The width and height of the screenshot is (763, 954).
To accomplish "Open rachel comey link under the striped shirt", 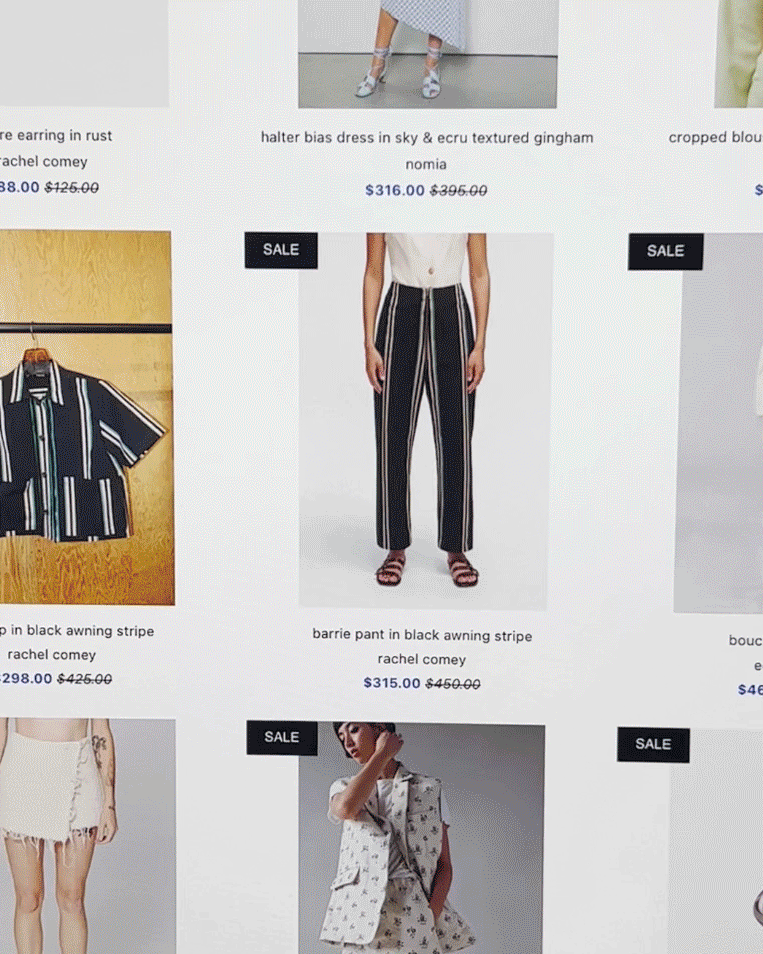I will (52, 655).
